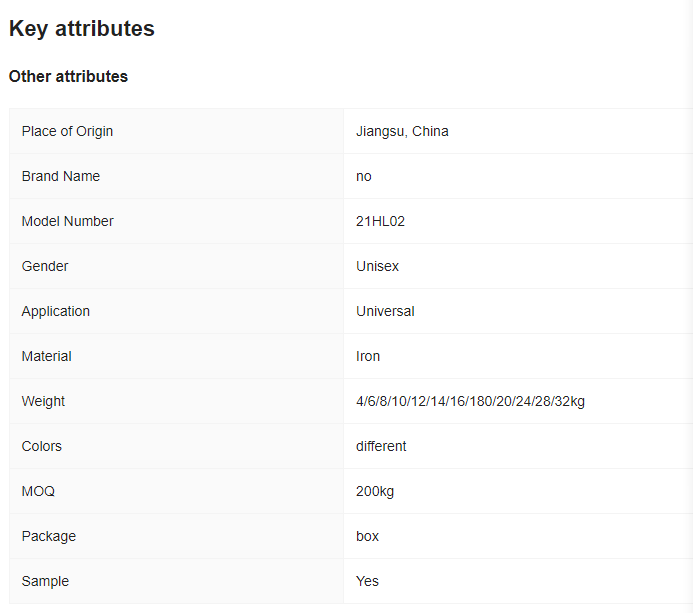This screenshot has width=693, height=613.
Task: Click the Unisex value
Action: pos(378,266)
